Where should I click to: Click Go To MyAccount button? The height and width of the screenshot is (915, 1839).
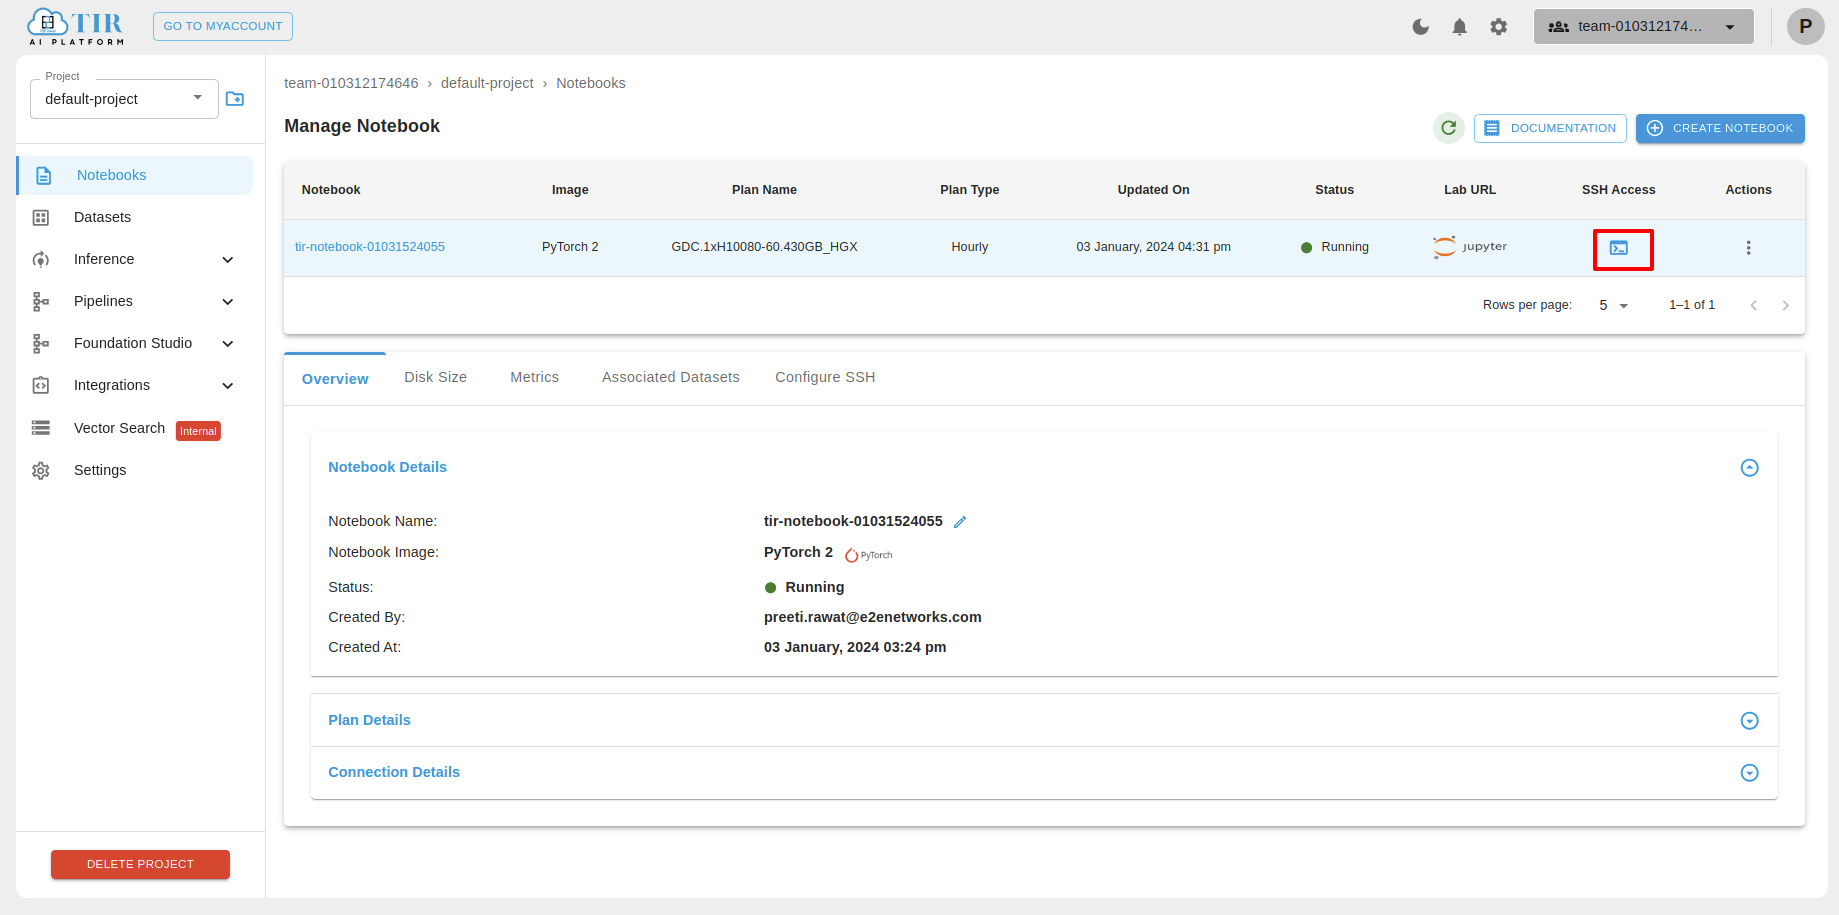(x=223, y=26)
